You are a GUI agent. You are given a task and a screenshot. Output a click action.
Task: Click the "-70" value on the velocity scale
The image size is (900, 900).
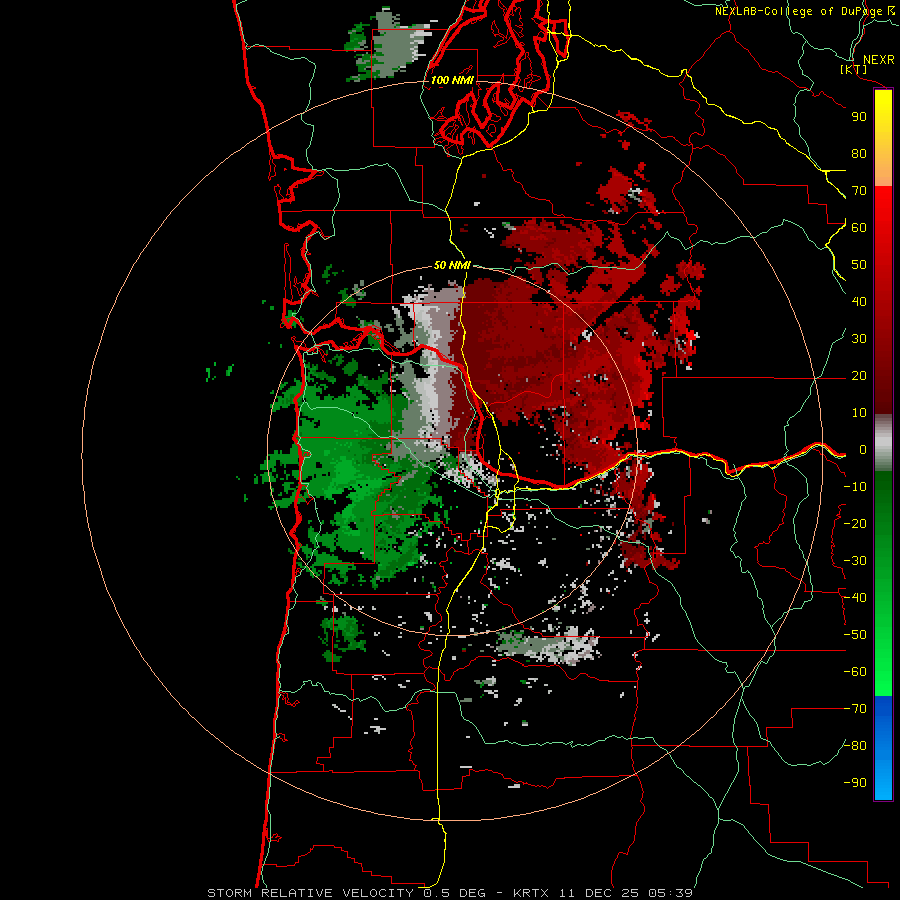click(x=855, y=709)
